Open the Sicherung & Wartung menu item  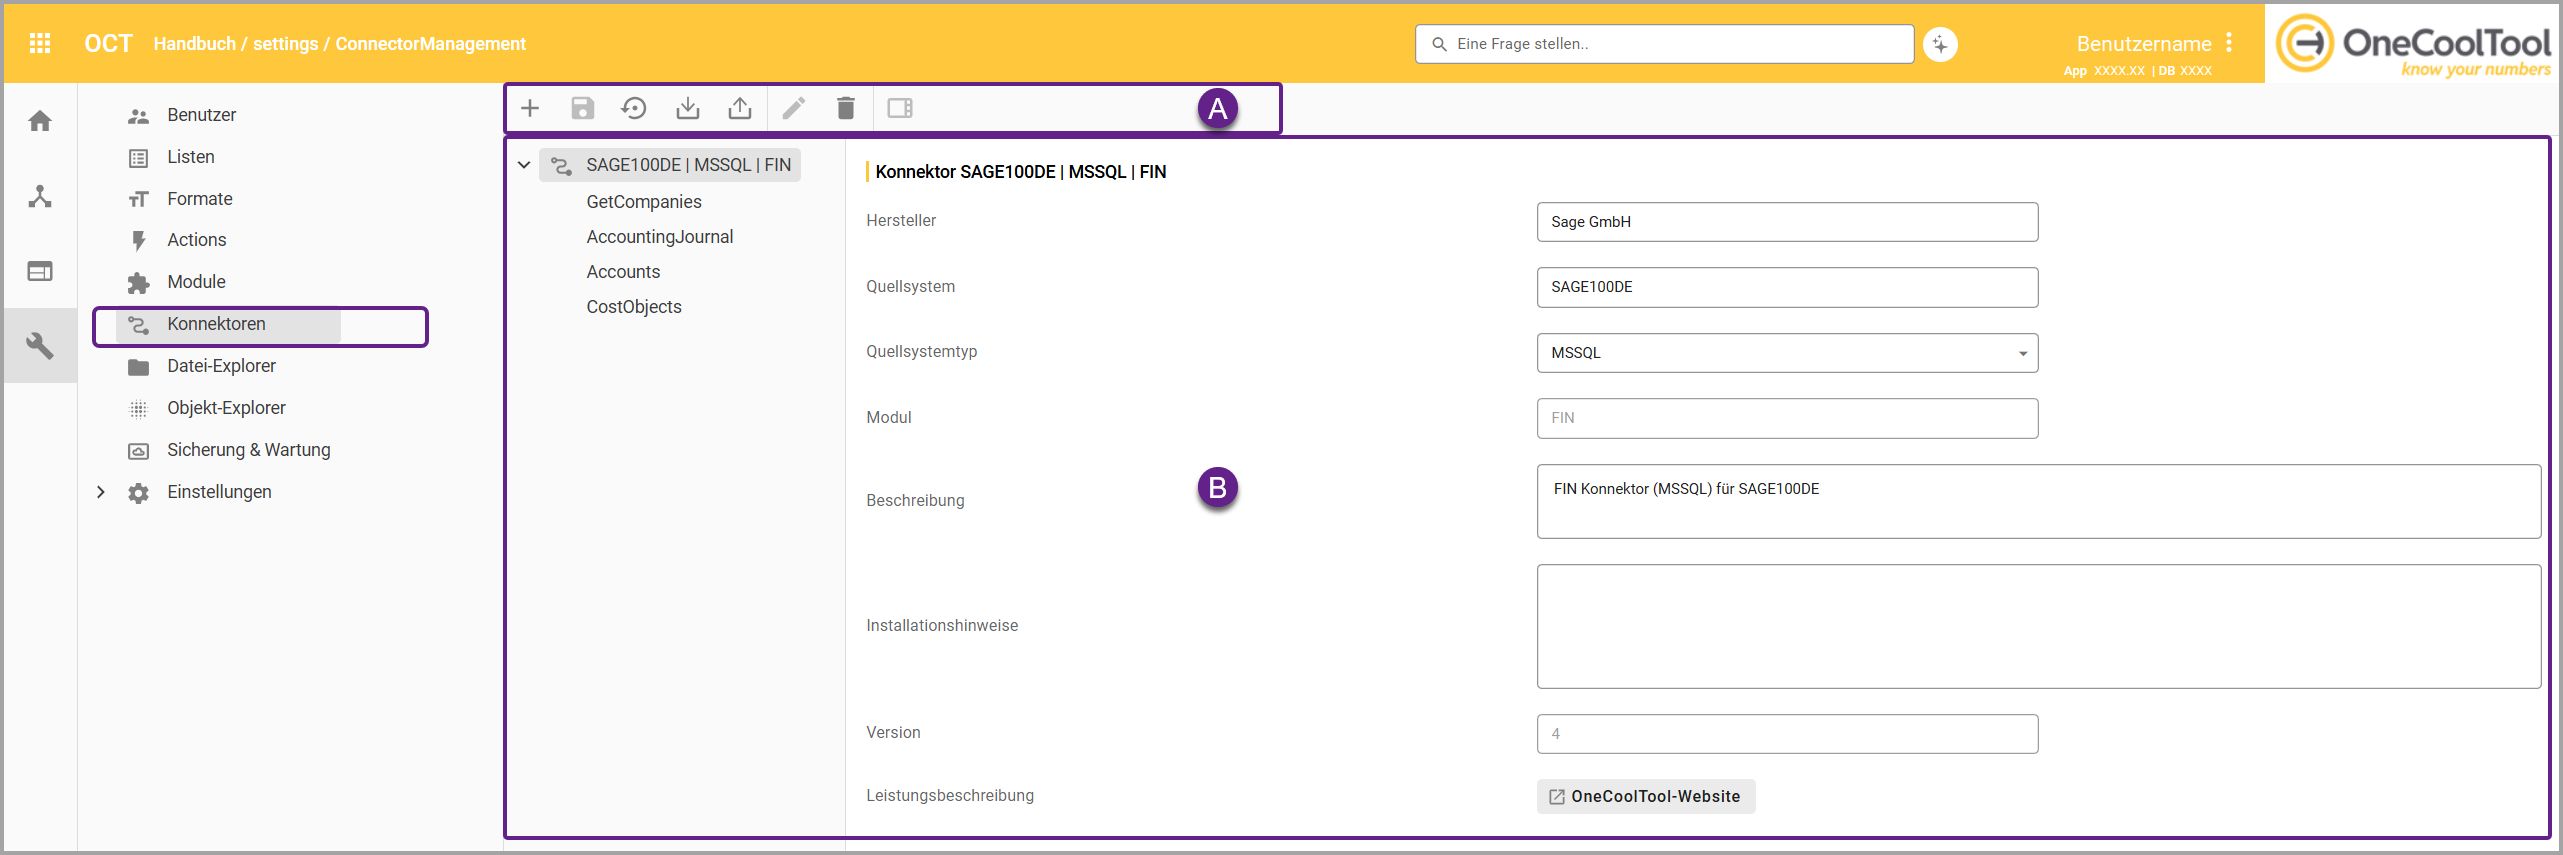click(x=249, y=450)
